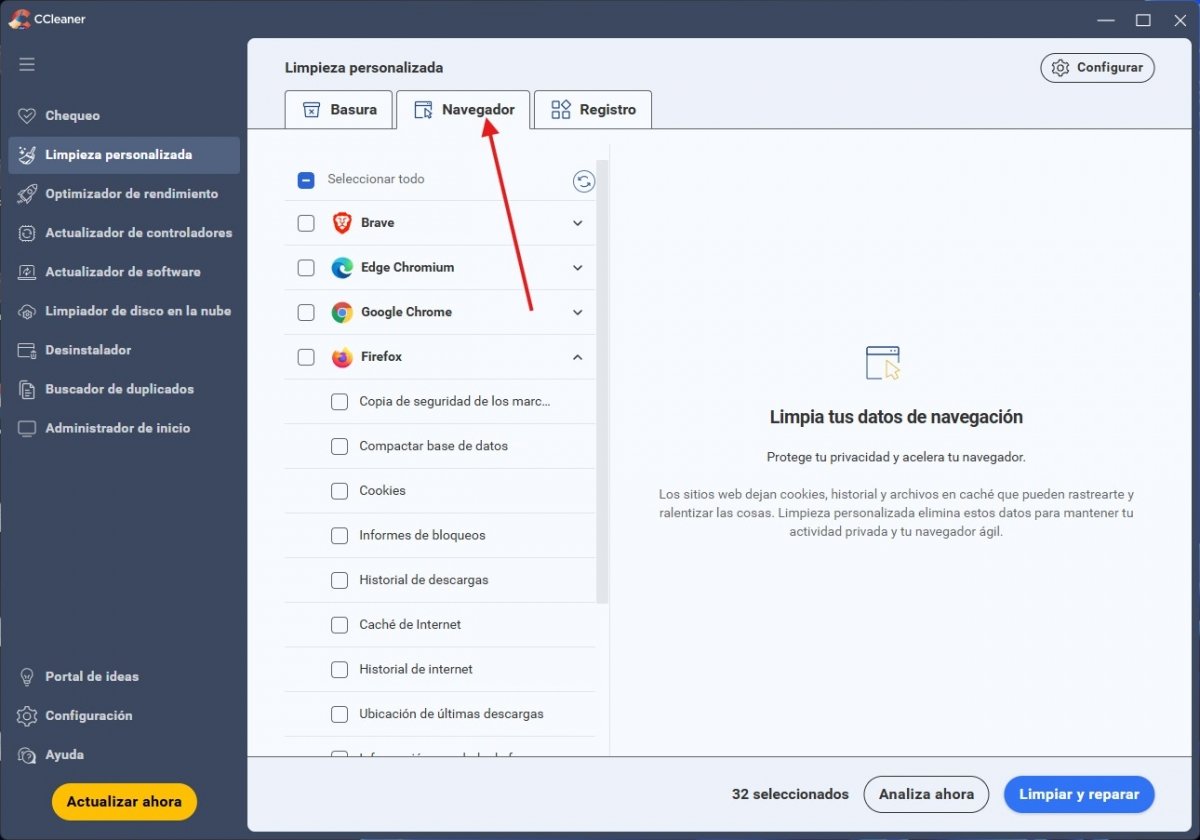Click the refresh icon next to Seleccionar todo

point(584,181)
